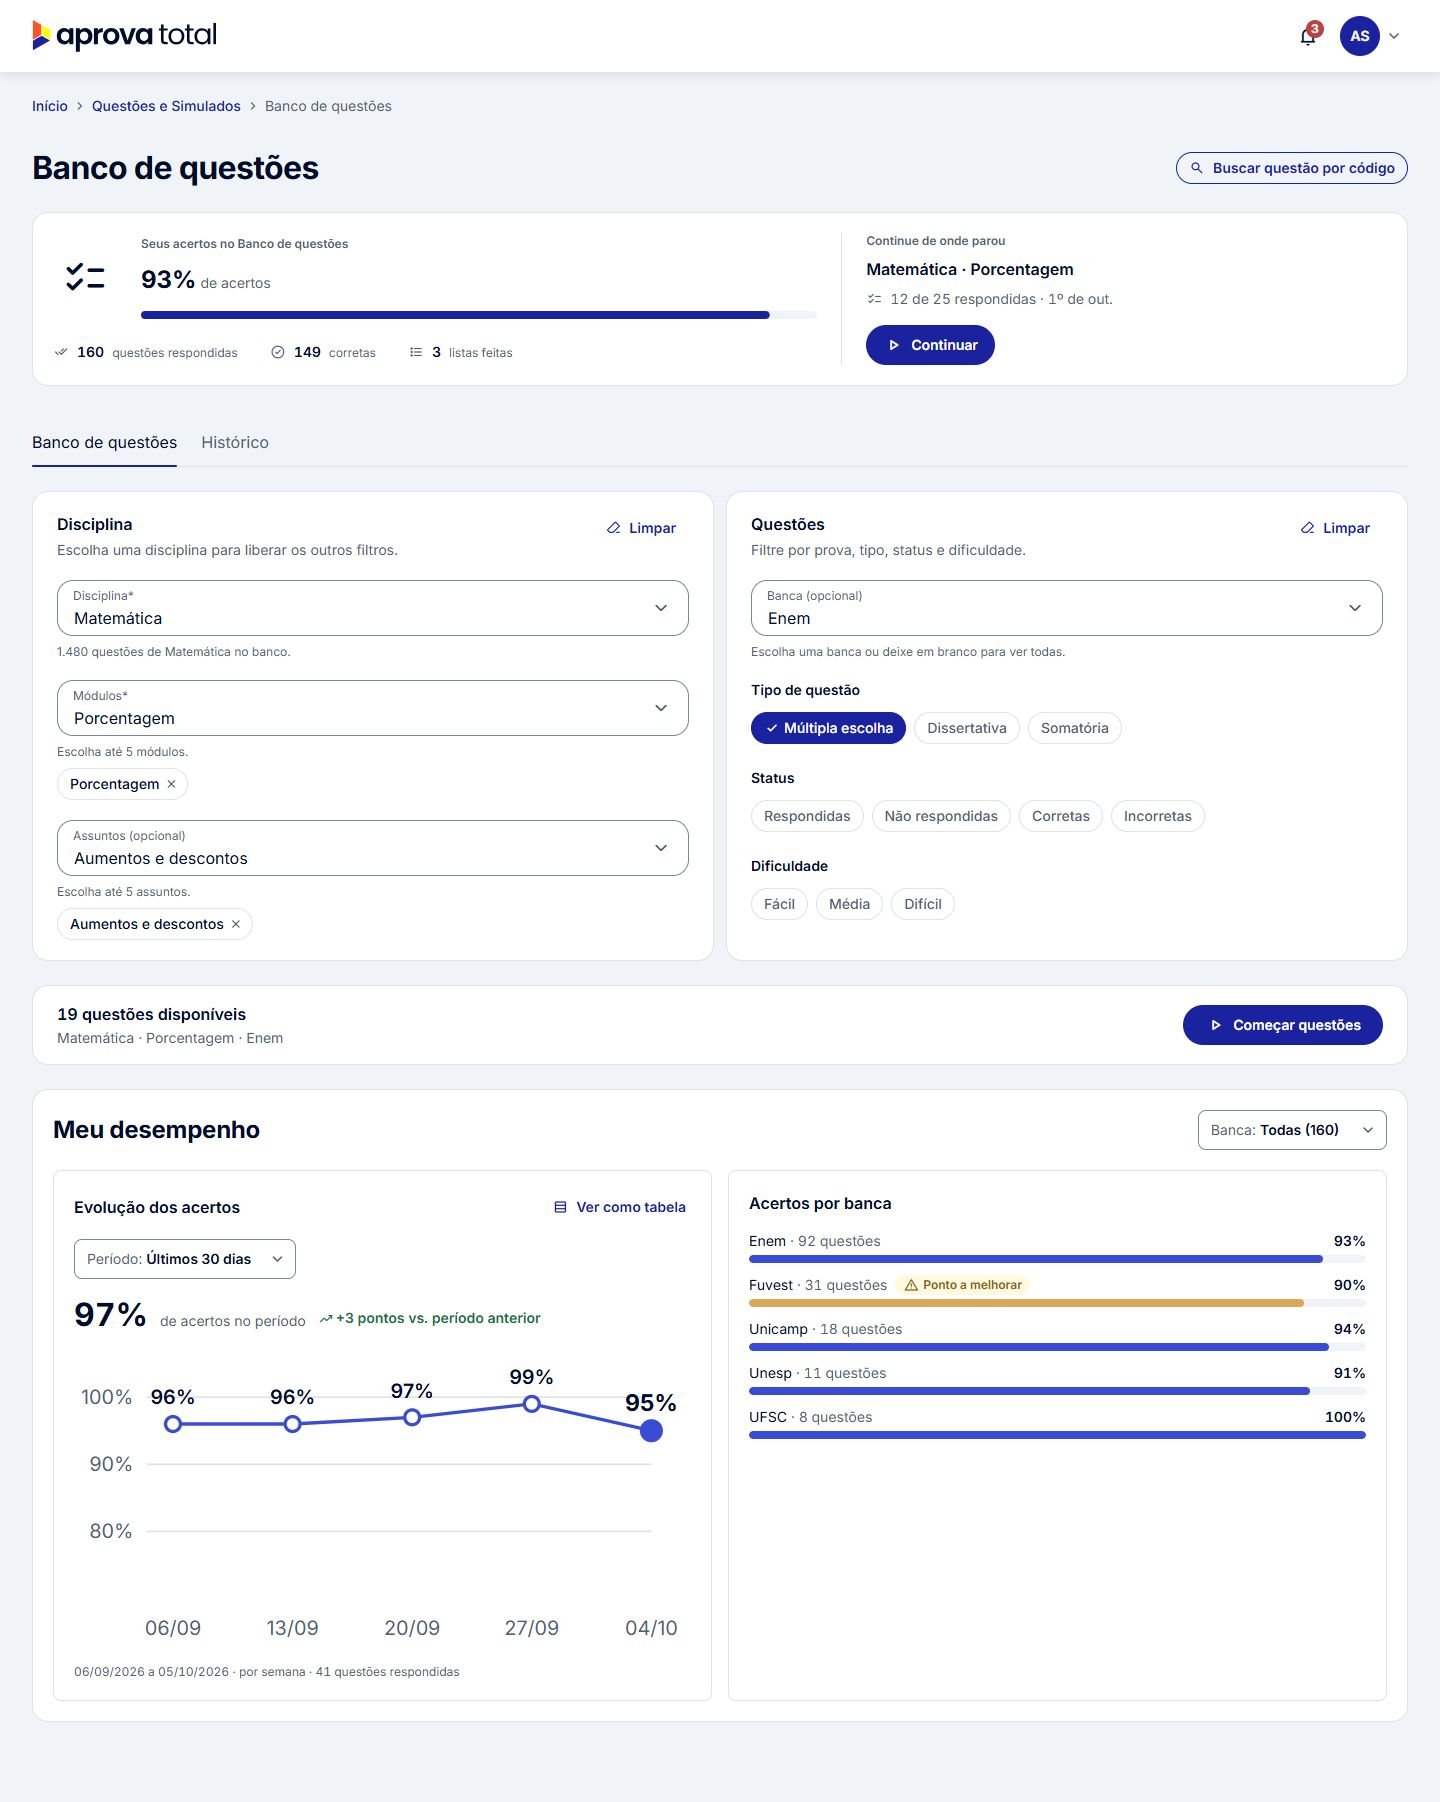The height and width of the screenshot is (1802, 1440).
Task: Click Buscar questão por código
Action: 1292,168
